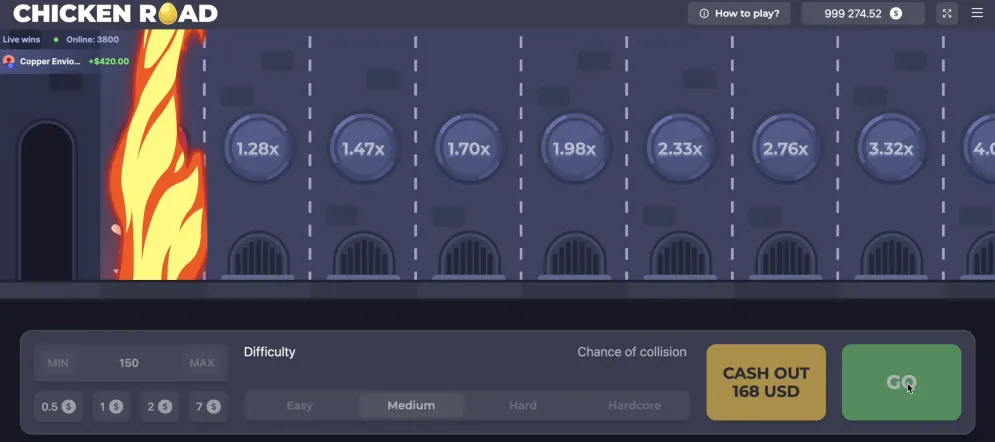This screenshot has width=995, height=442.
Task: Open the hamburger menu icon
Action: pyautogui.click(x=977, y=13)
